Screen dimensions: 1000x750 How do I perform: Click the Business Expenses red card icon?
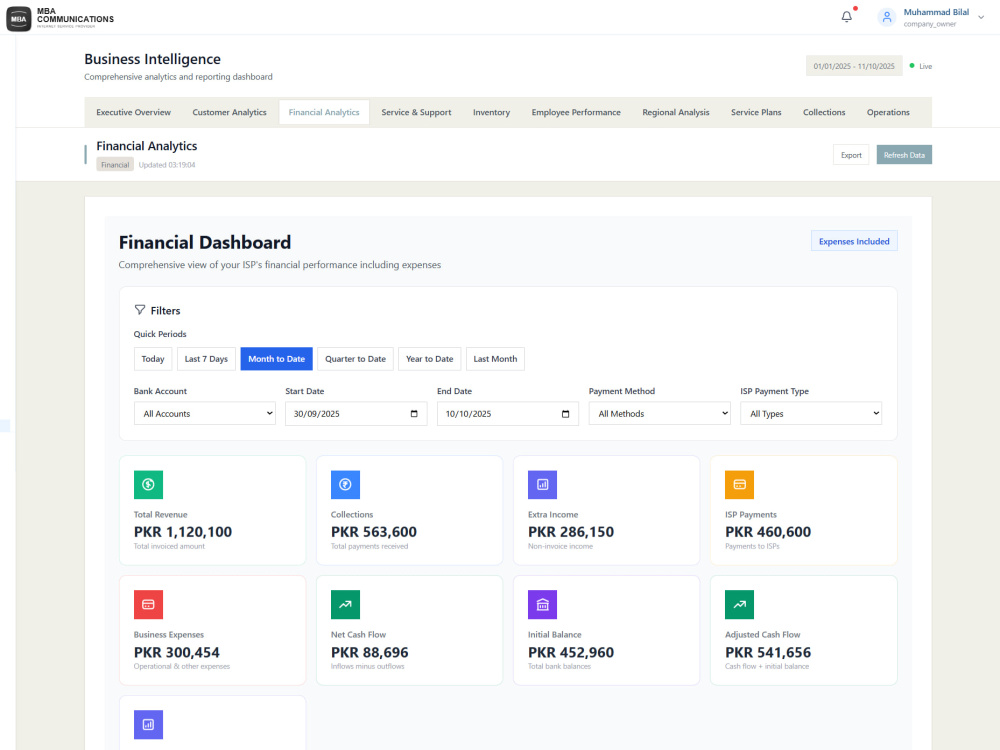pos(148,605)
